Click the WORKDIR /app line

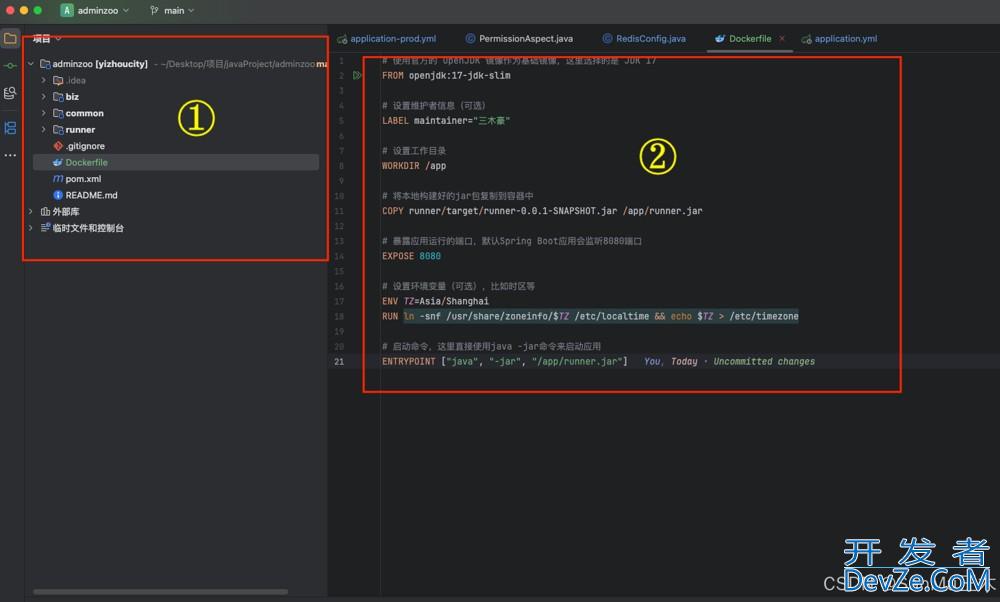[414, 166]
